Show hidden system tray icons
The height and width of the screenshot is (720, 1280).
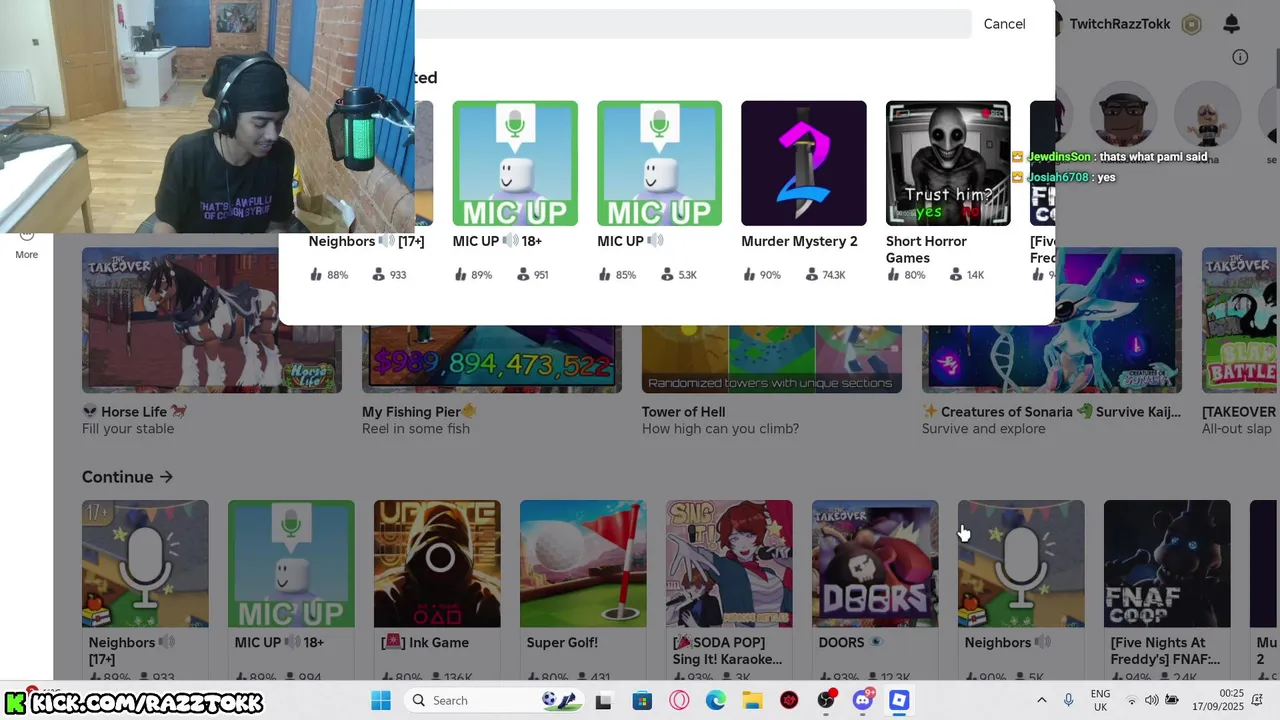click(1041, 700)
